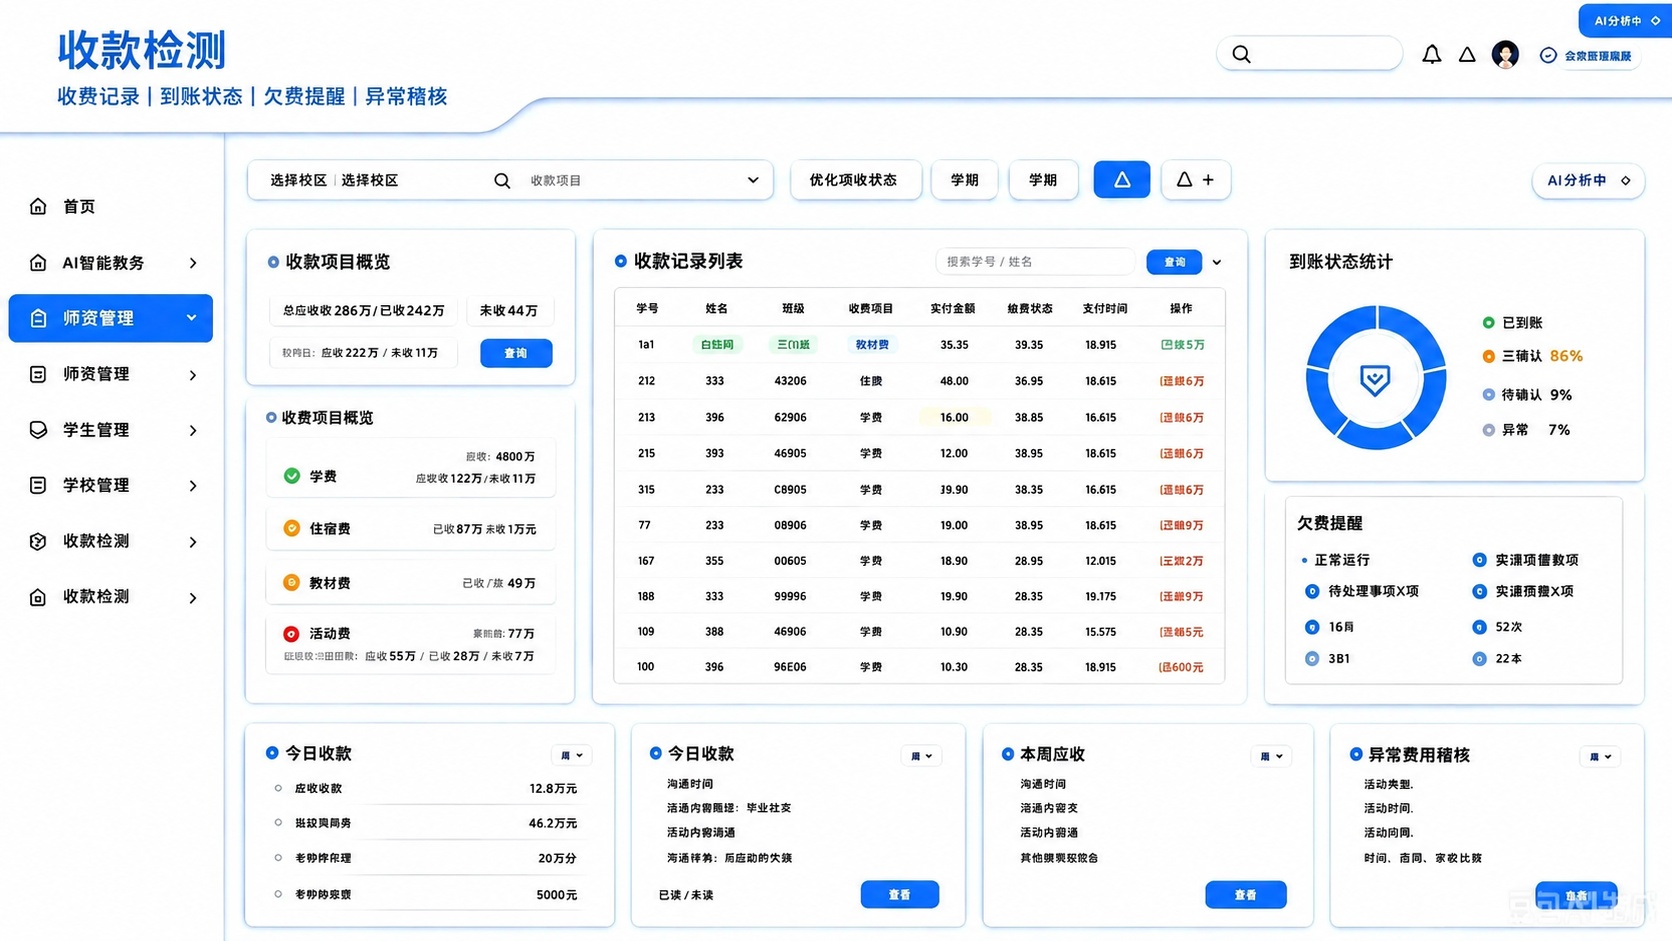Expand 学生管理 submenu chevron
1672x941 pixels.
193,430
